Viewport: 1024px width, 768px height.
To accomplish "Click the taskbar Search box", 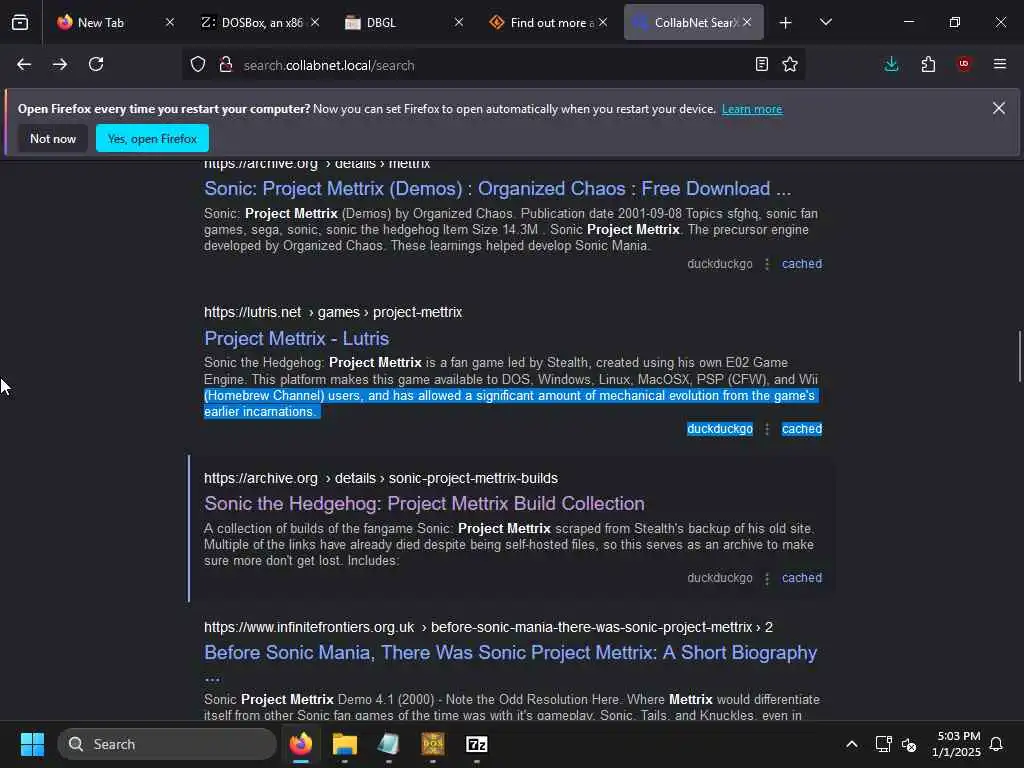I will (167, 744).
